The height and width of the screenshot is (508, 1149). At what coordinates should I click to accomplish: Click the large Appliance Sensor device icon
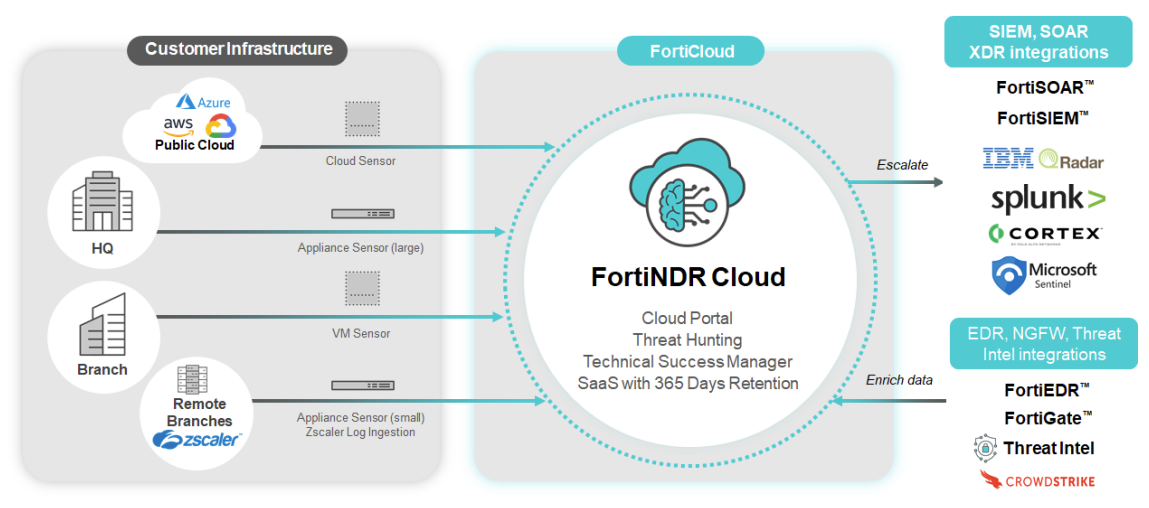tap(363, 214)
